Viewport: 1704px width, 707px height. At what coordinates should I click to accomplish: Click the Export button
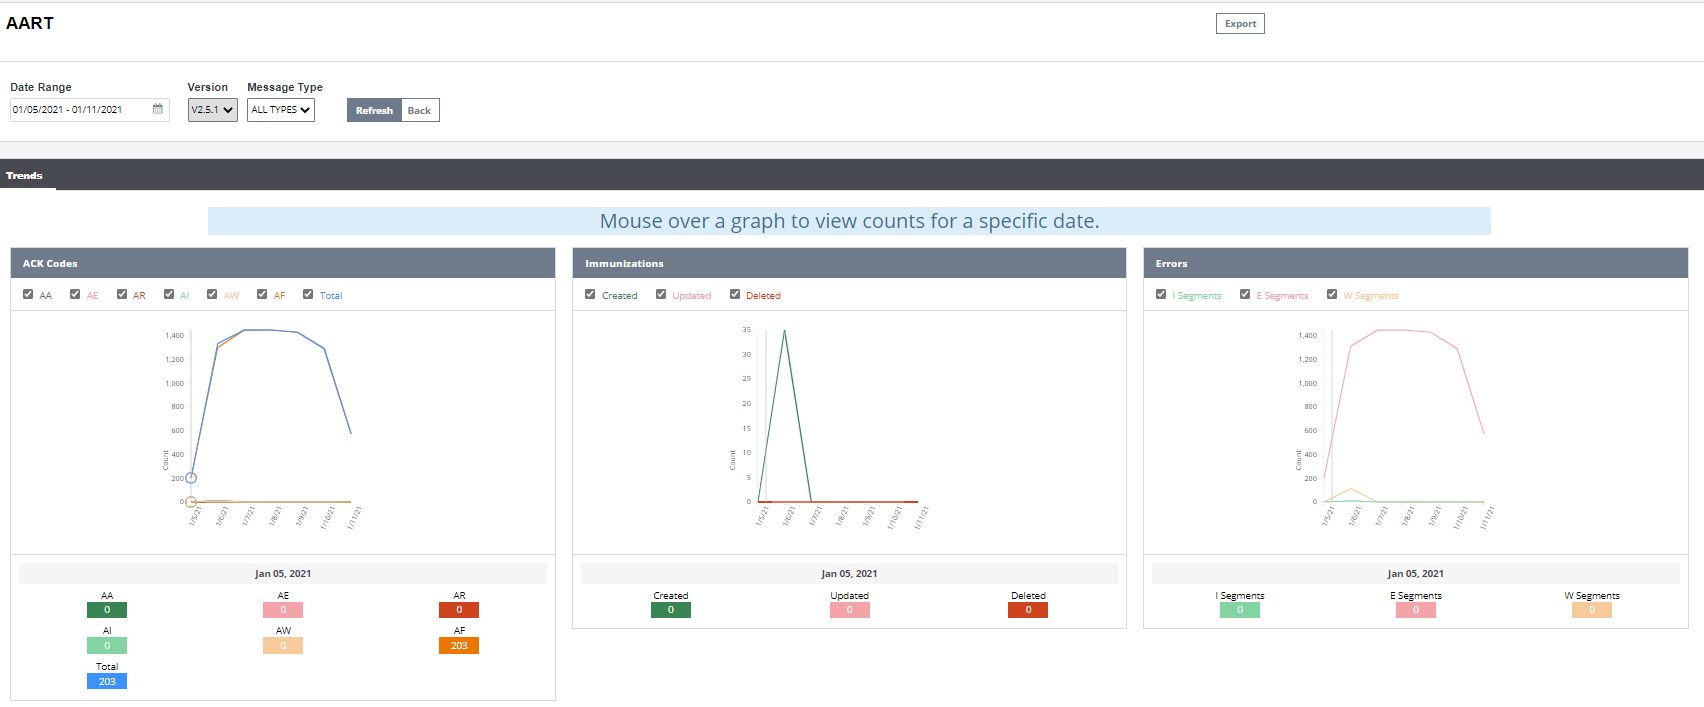[1240, 23]
